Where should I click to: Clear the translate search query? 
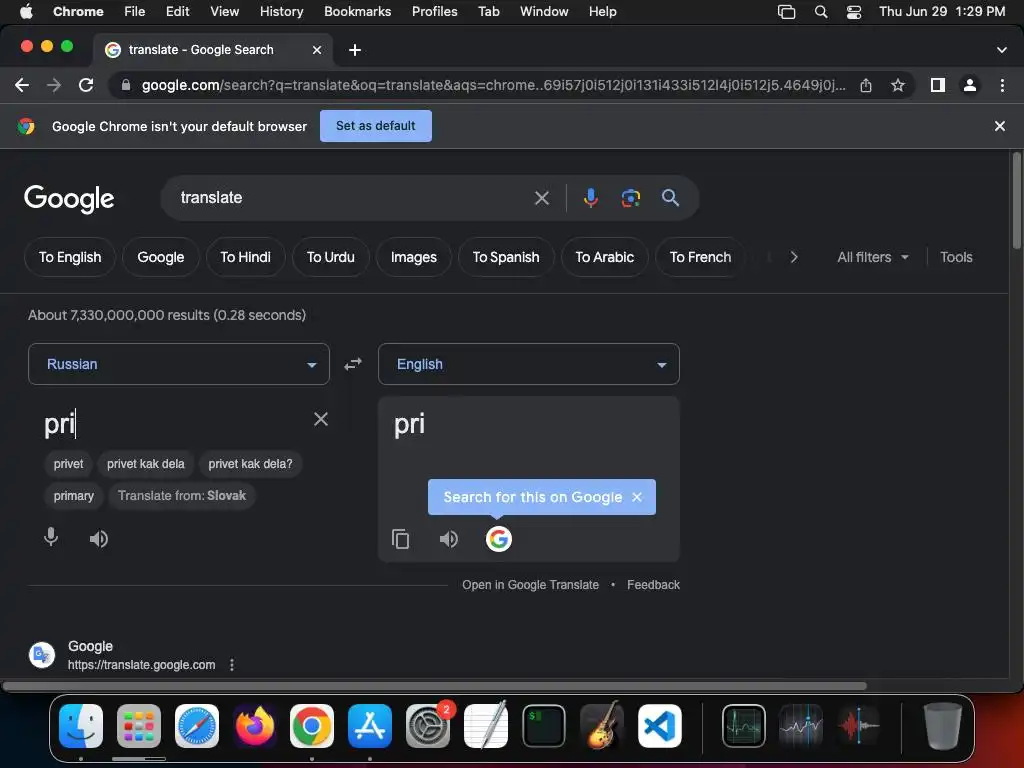click(541, 198)
